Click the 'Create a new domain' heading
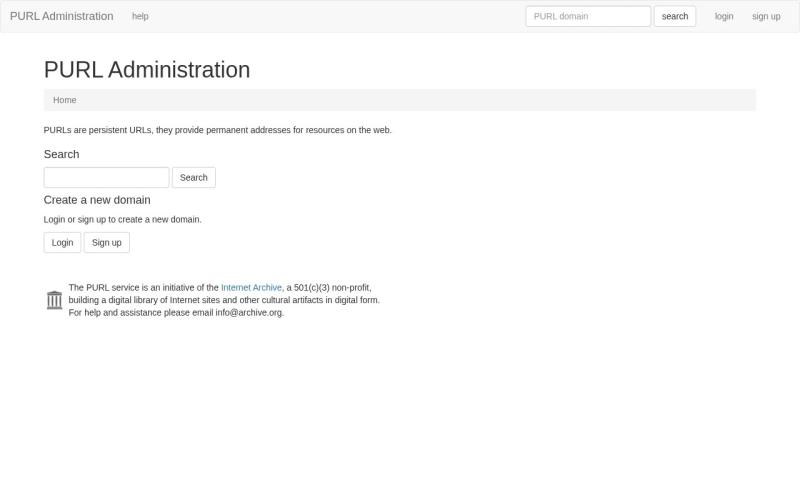Image resolution: width=800 pixels, height=500 pixels. click(x=97, y=200)
